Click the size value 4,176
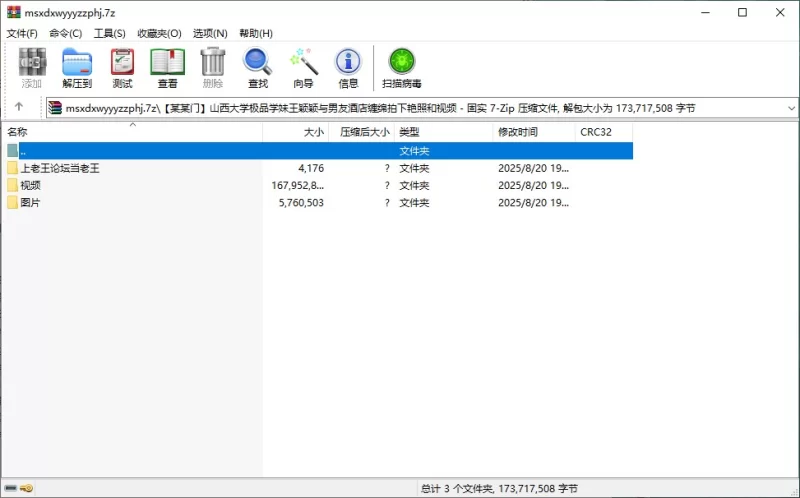The image size is (800, 498). pyautogui.click(x=311, y=168)
